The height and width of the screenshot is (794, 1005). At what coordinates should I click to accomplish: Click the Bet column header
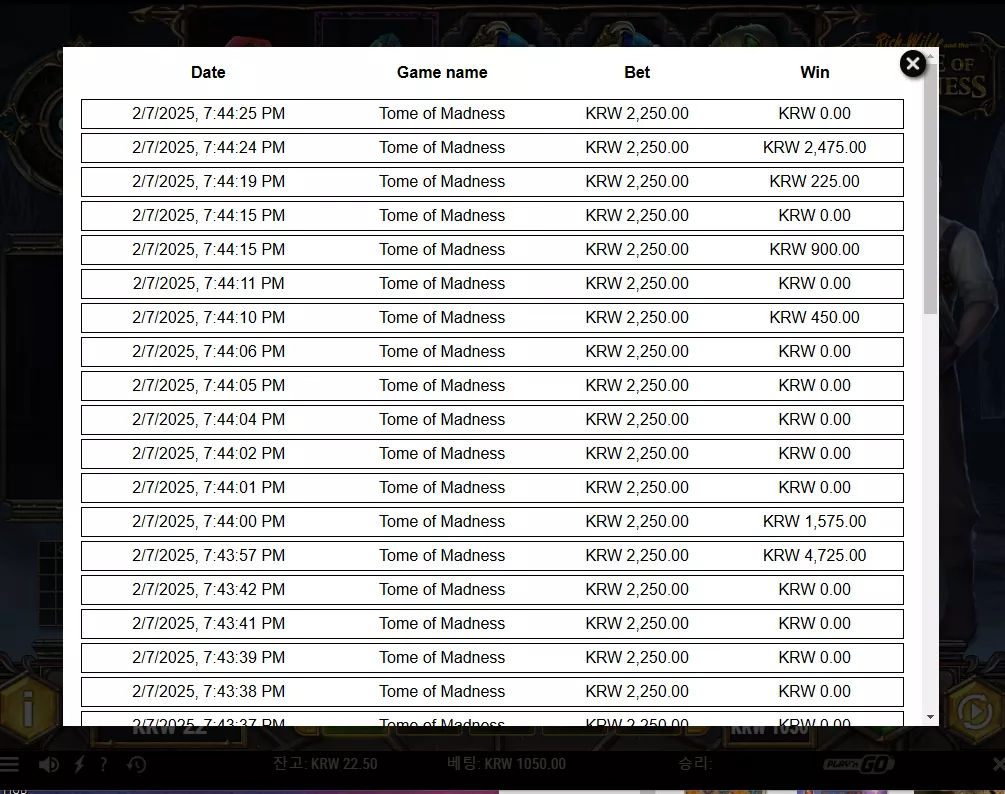[637, 72]
